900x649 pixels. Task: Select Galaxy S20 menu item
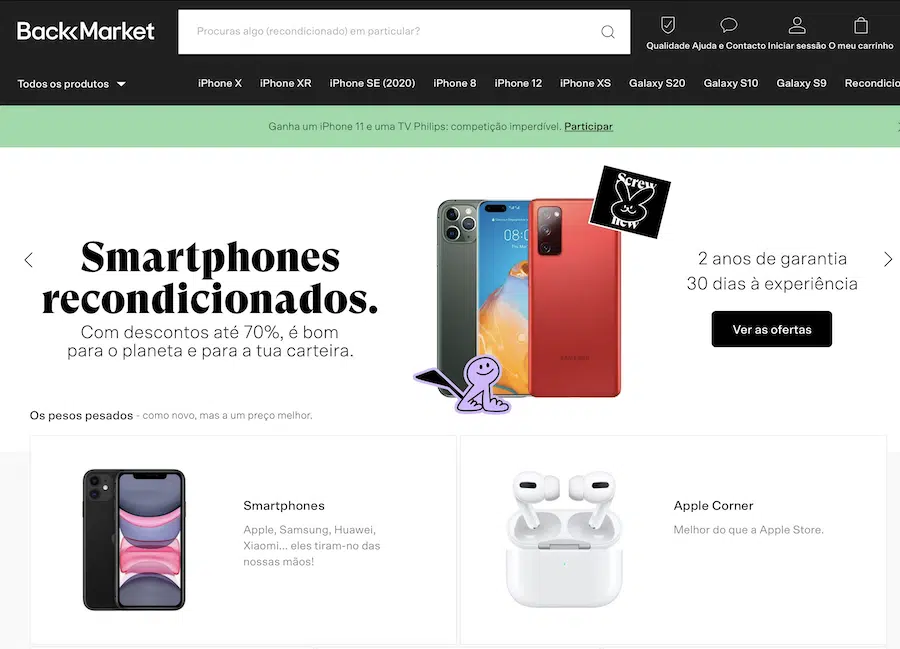click(657, 83)
